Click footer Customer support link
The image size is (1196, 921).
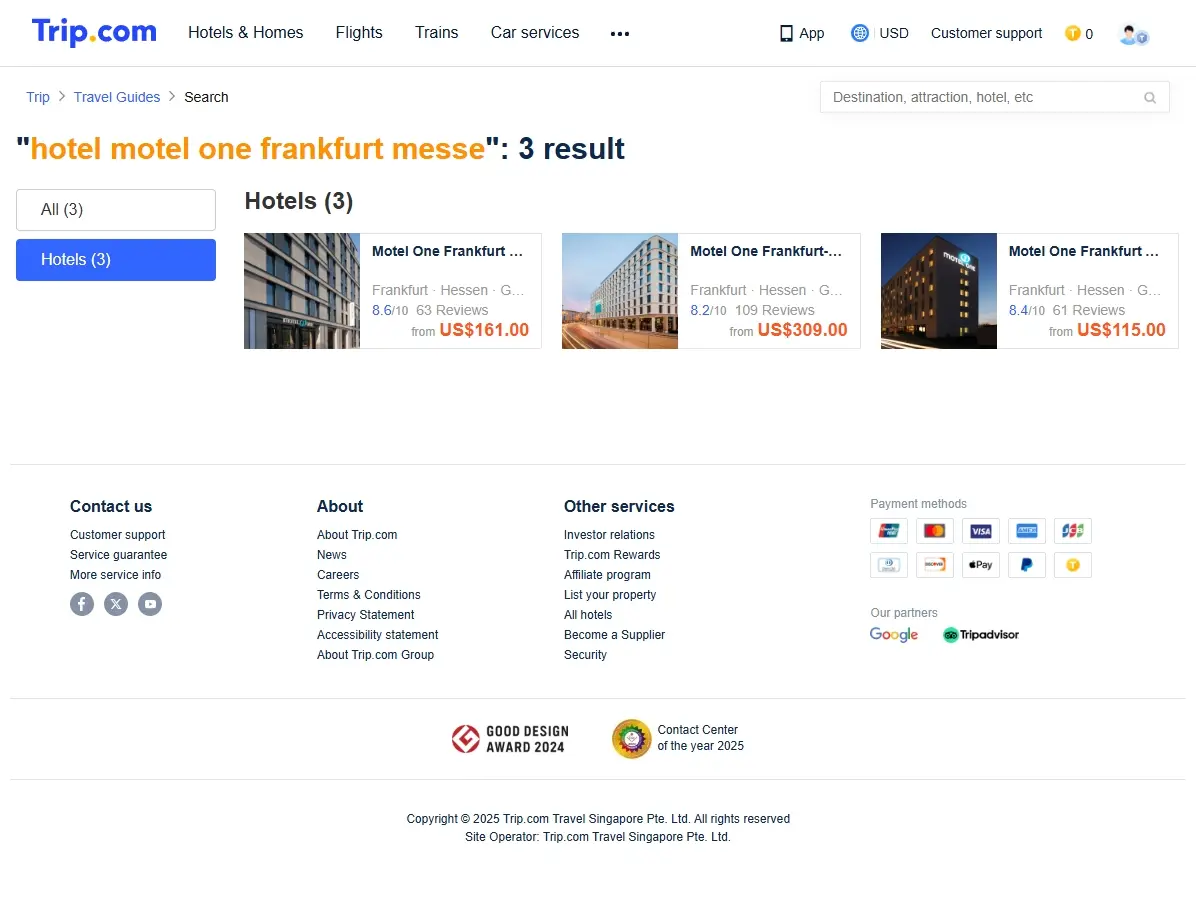point(117,535)
